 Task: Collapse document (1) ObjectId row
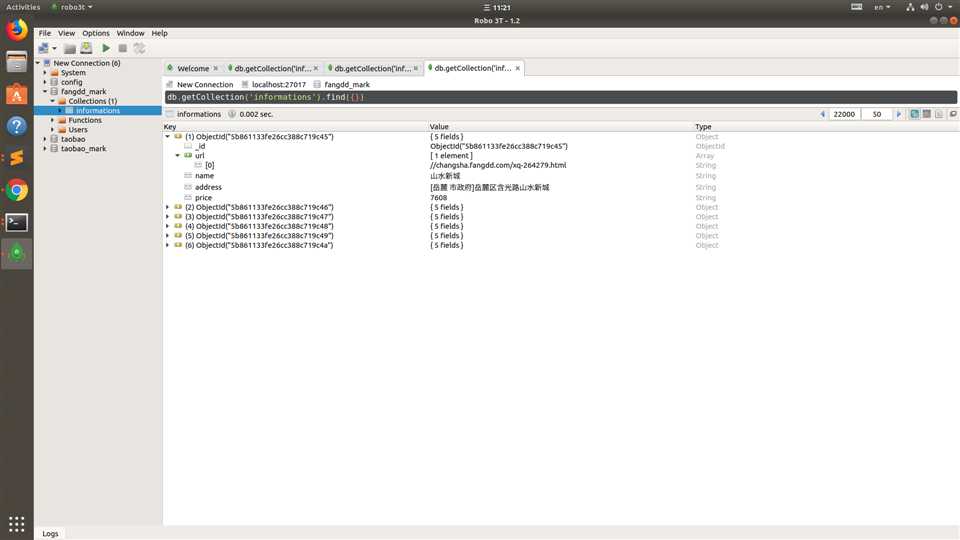coord(168,137)
